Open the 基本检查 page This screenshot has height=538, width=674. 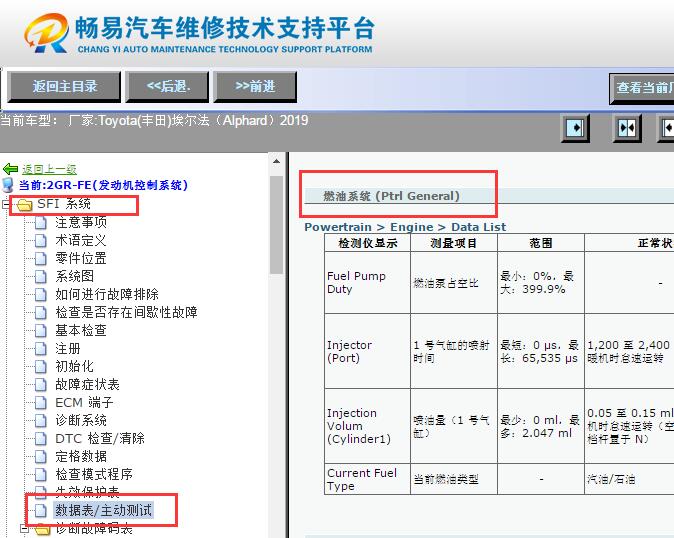point(81,330)
